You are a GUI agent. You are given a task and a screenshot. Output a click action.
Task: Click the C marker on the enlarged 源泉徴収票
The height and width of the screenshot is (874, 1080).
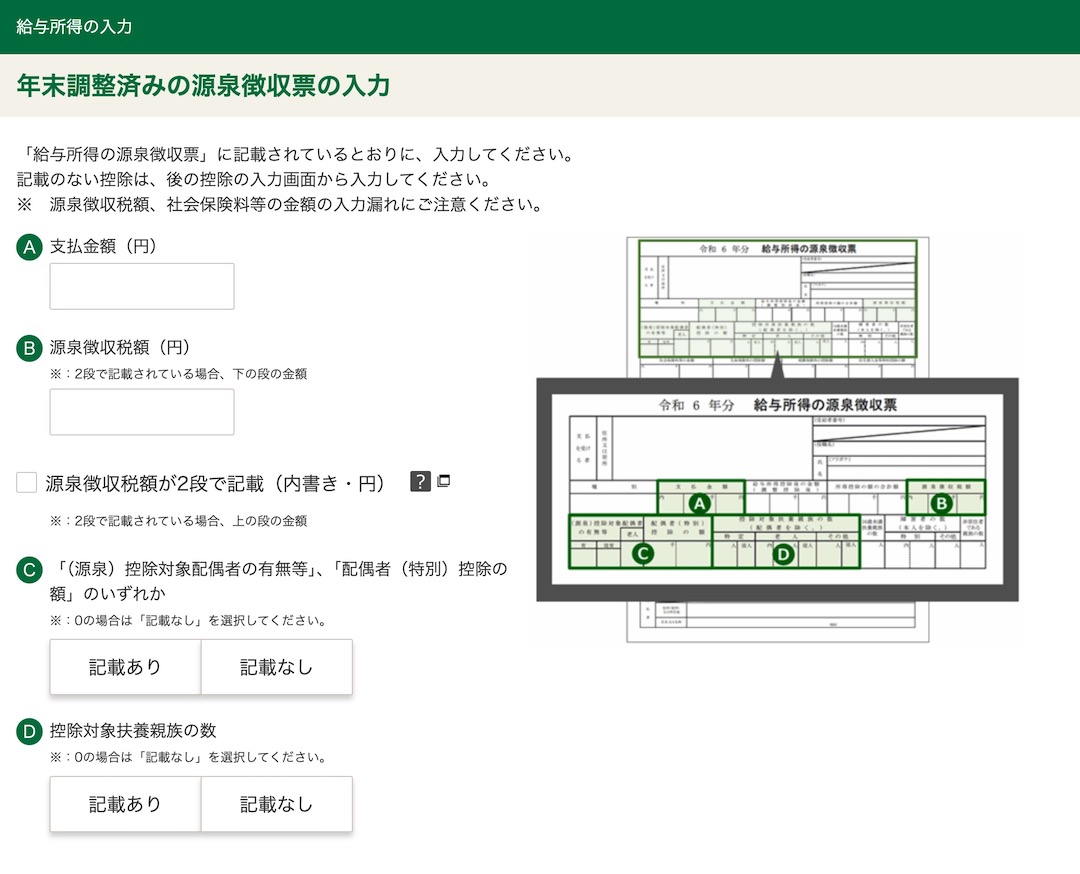pos(643,554)
